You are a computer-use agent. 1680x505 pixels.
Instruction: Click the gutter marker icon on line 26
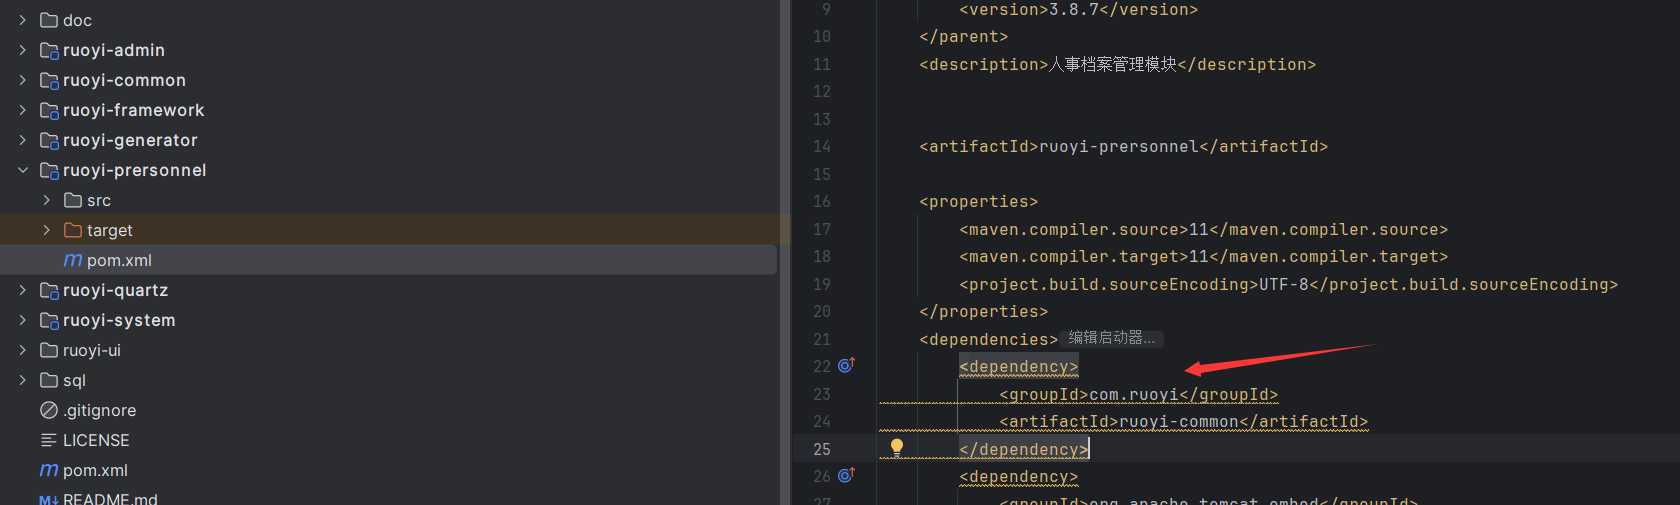click(846, 476)
